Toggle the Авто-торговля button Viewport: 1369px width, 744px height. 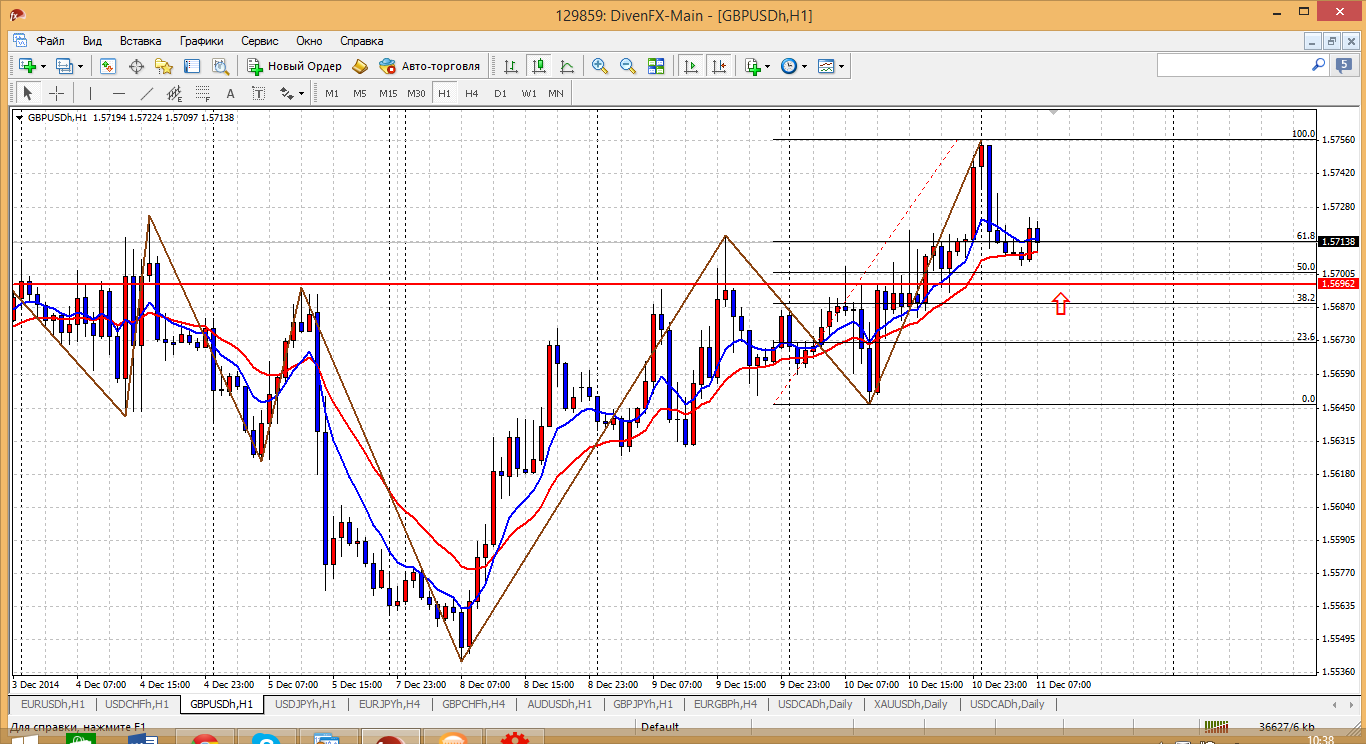coord(429,66)
